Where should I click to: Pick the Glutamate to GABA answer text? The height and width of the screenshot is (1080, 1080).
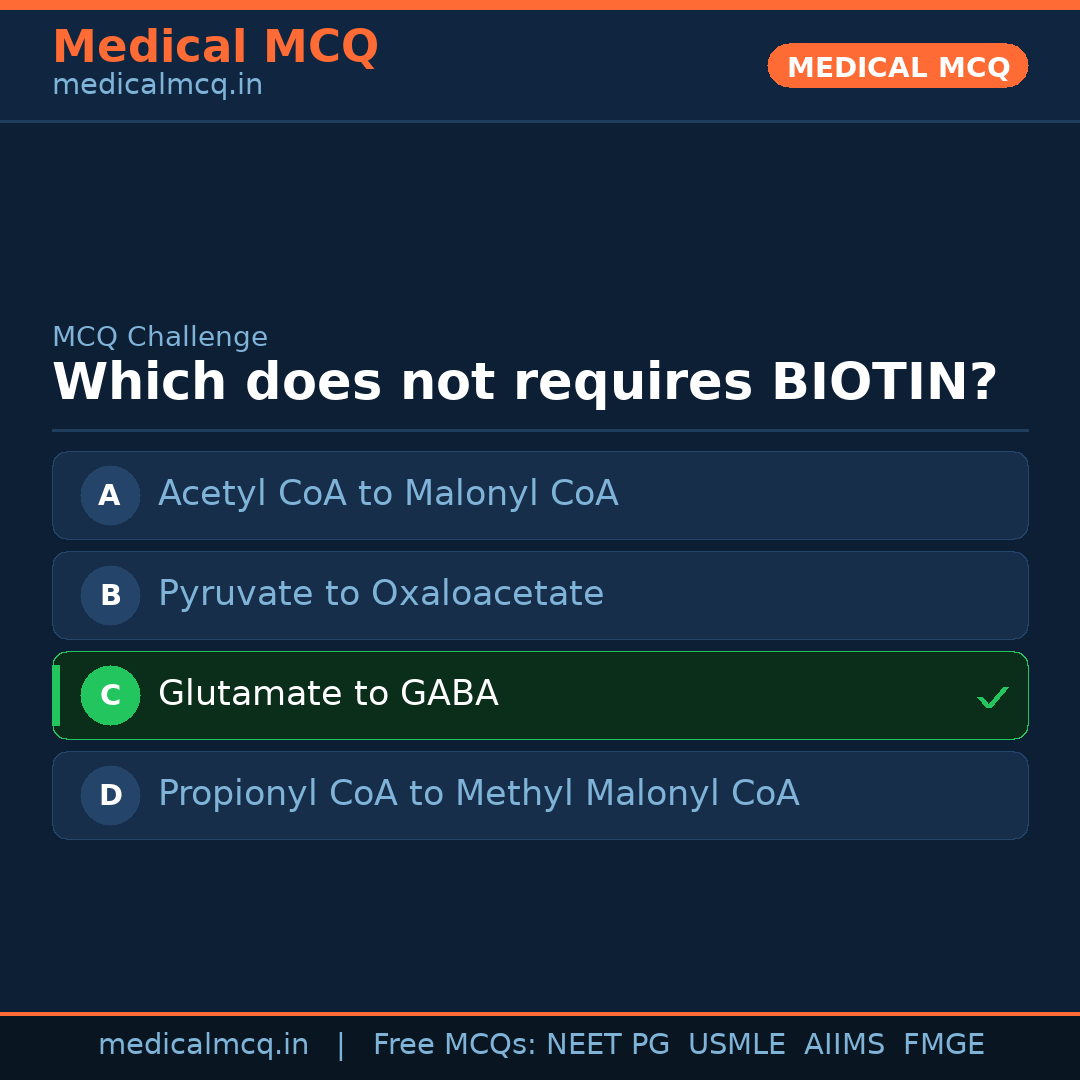[328, 694]
